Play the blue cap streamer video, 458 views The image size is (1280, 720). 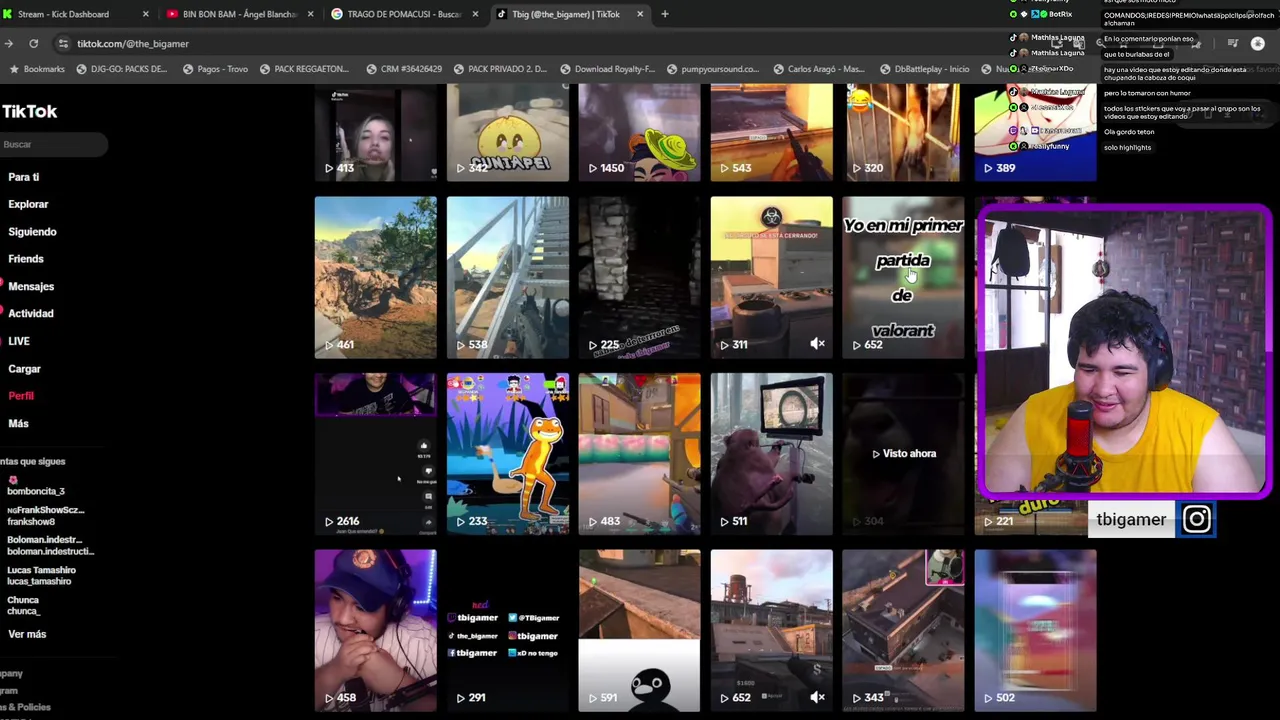pos(375,630)
